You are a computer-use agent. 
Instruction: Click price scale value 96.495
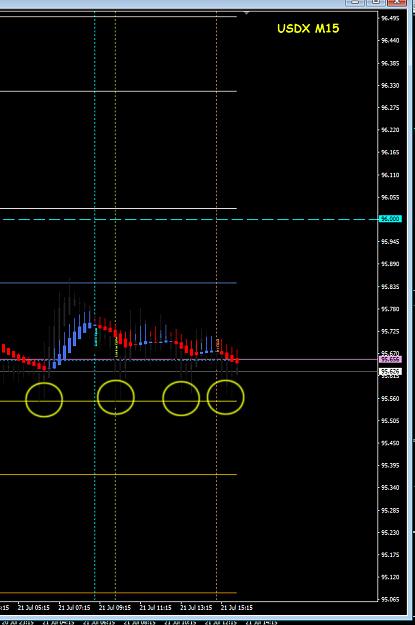pyautogui.click(x=390, y=18)
